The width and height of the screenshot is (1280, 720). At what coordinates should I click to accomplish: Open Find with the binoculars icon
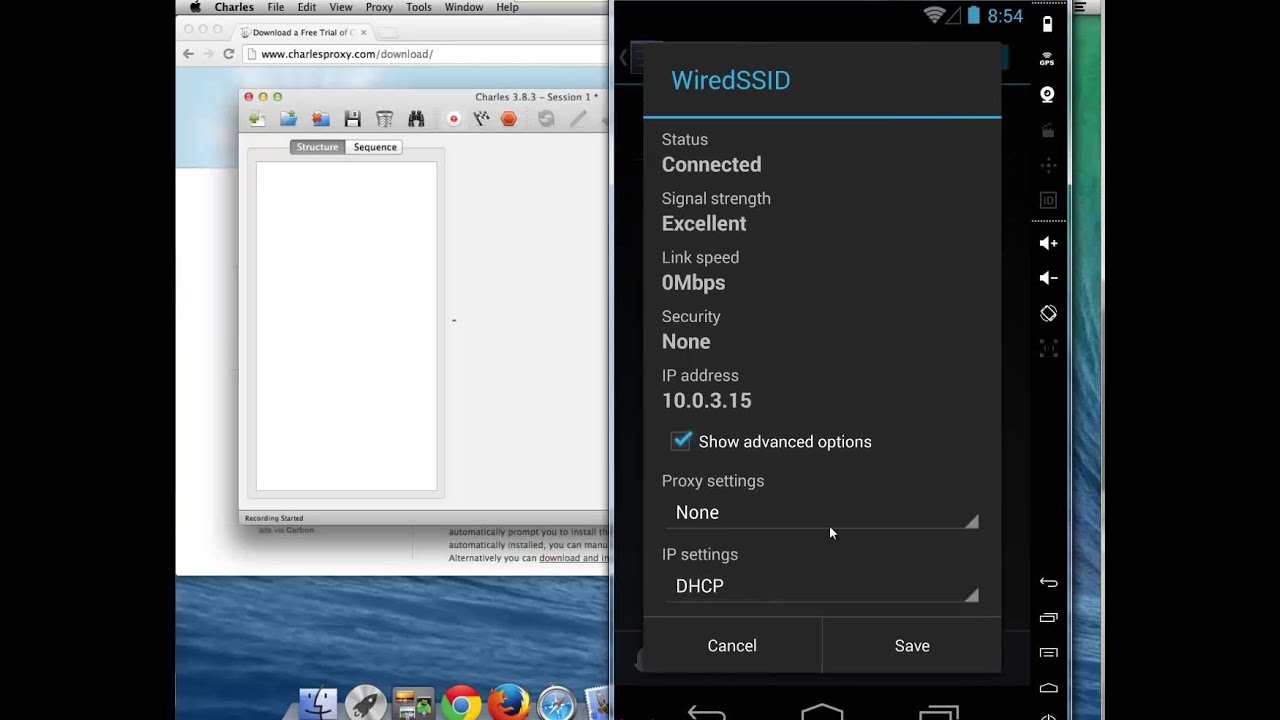click(x=416, y=119)
